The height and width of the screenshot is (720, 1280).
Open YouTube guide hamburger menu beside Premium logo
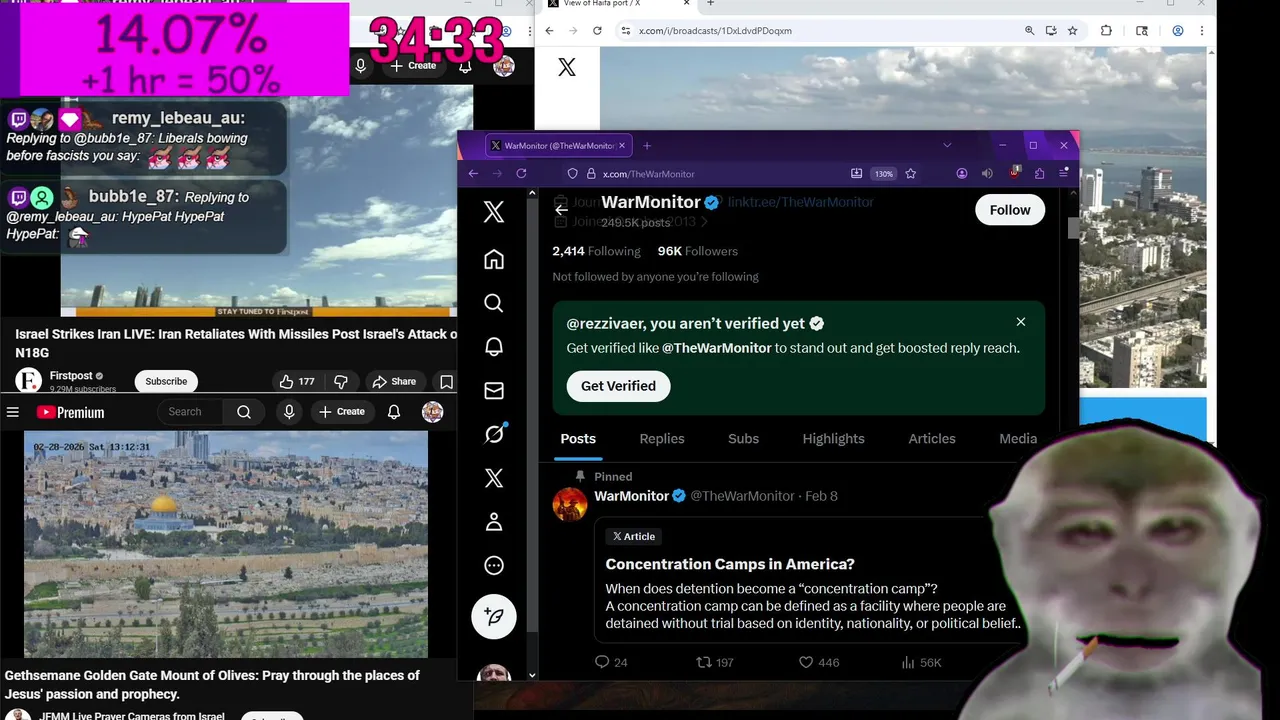[x=13, y=412]
